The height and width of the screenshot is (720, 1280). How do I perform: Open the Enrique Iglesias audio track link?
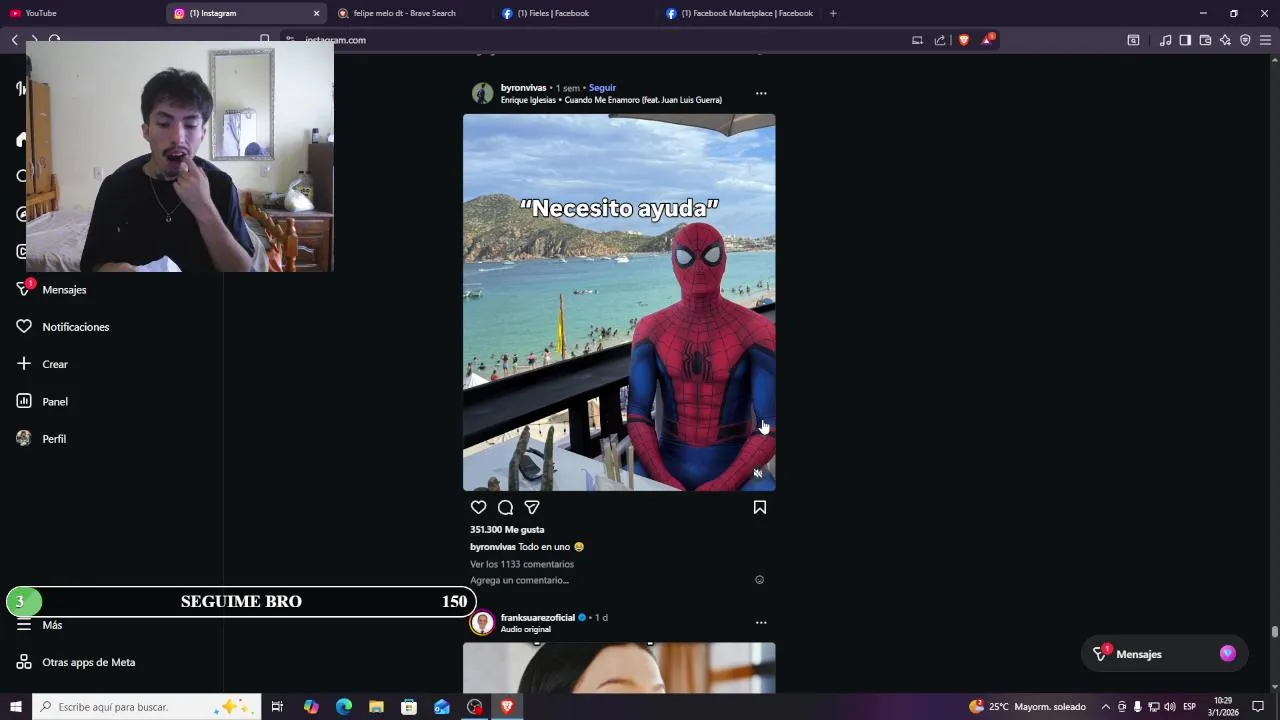click(x=611, y=100)
